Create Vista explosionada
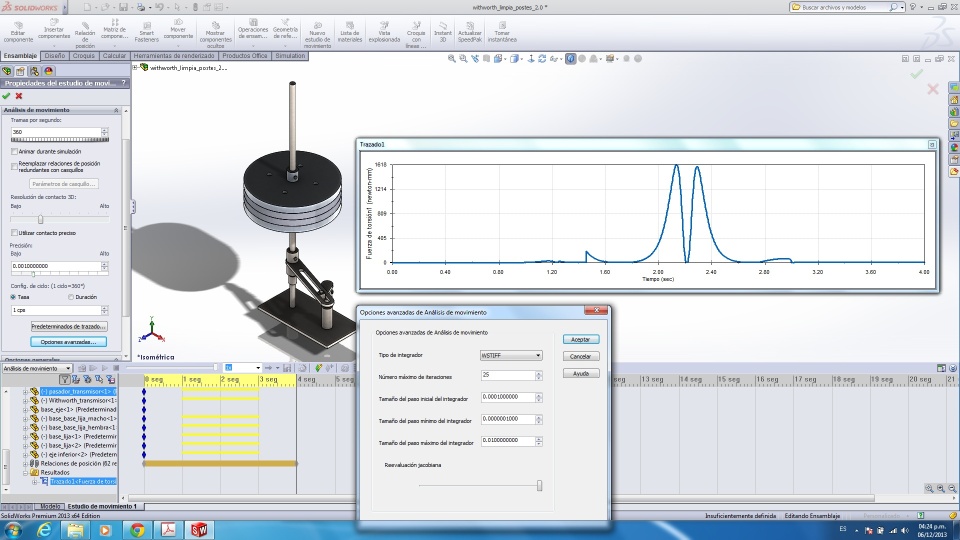 [x=384, y=32]
